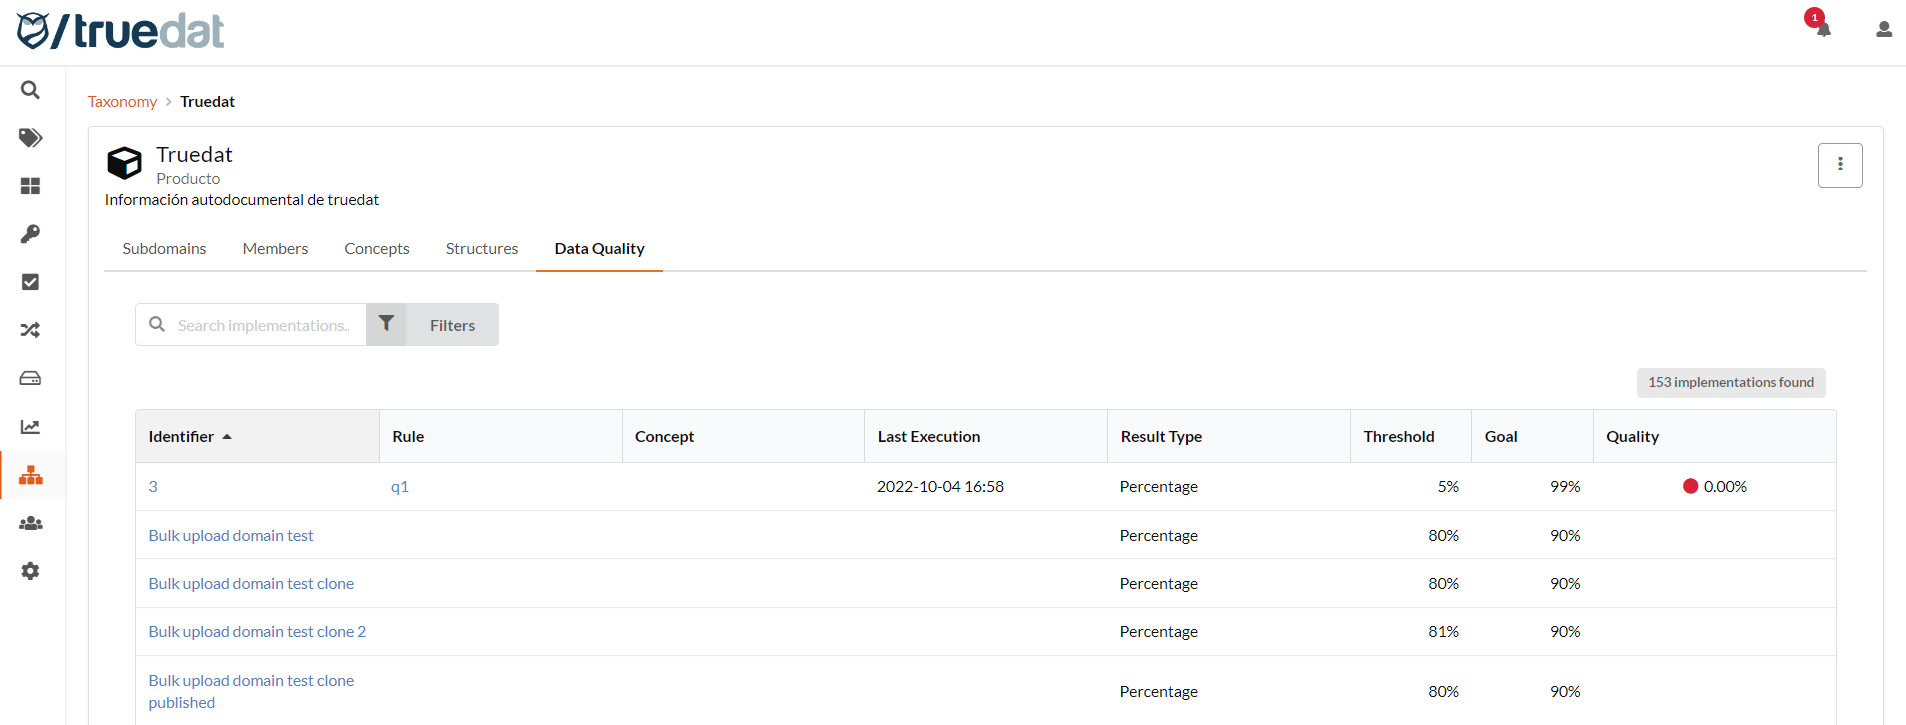Image resolution: width=1906 pixels, height=725 pixels.
Task: Click the Taxonomy breadcrumb link
Action: 122,102
